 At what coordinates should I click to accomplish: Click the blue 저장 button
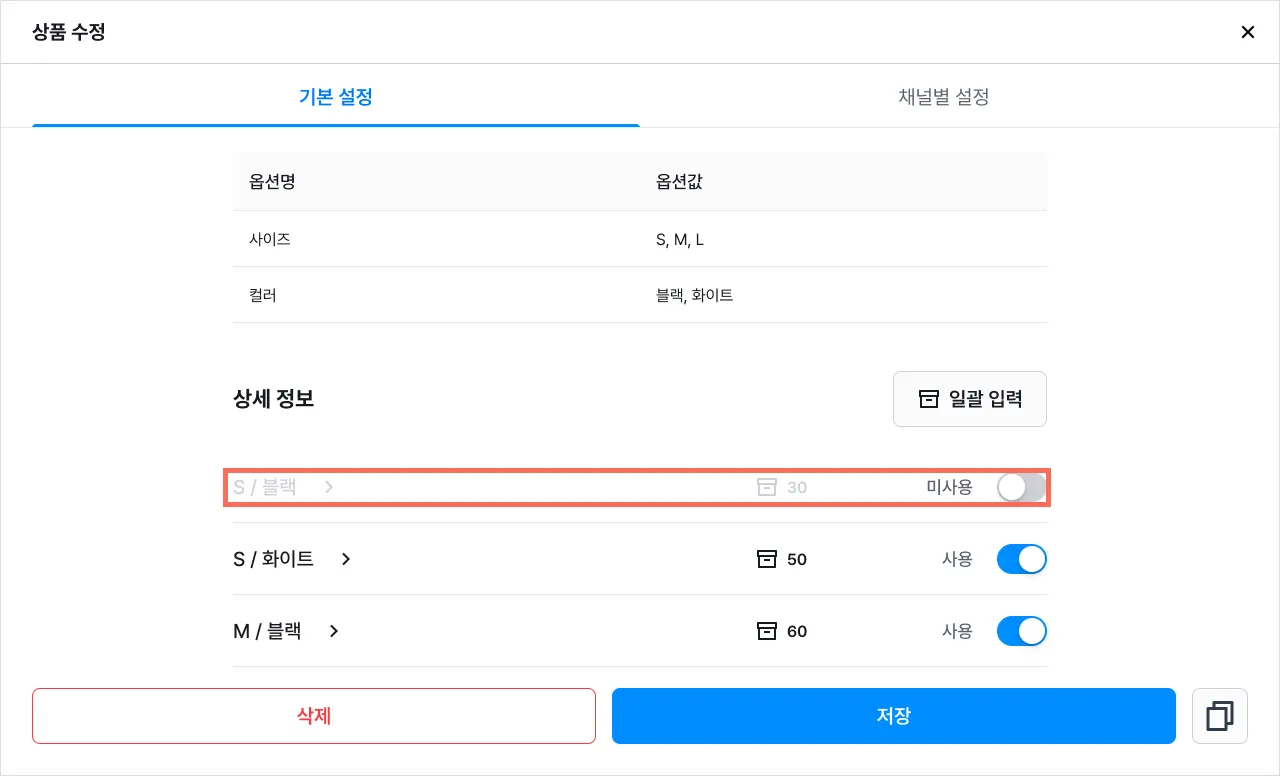point(893,716)
